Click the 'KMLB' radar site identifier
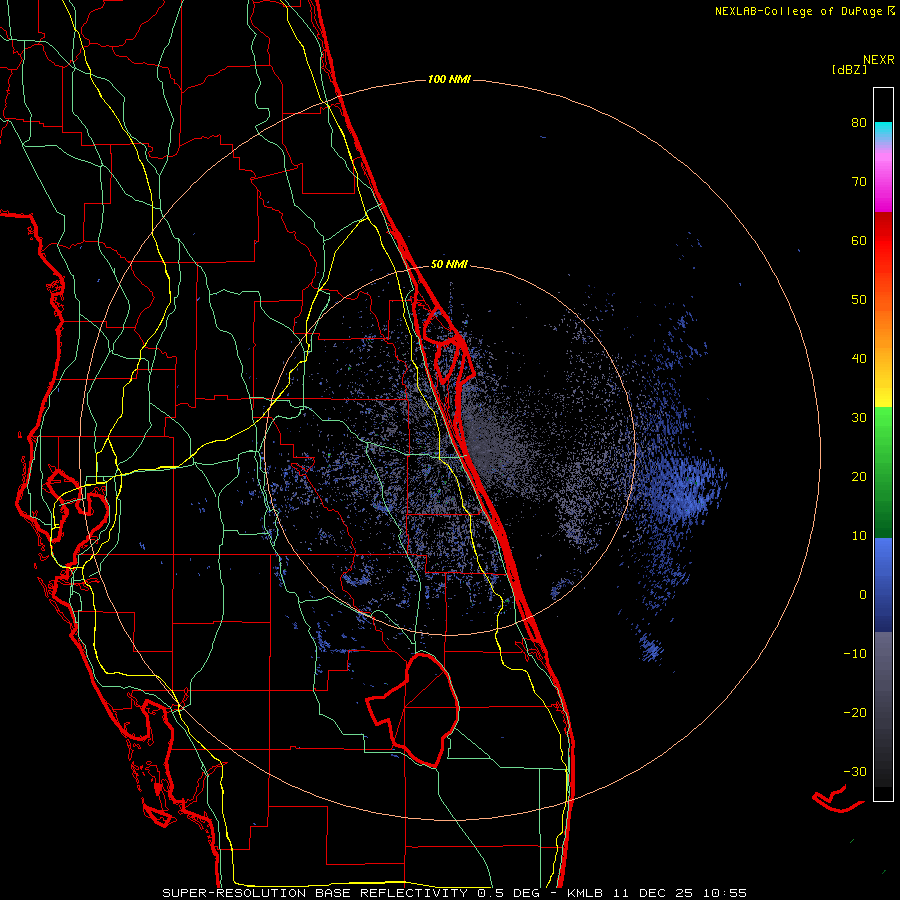 587,893
